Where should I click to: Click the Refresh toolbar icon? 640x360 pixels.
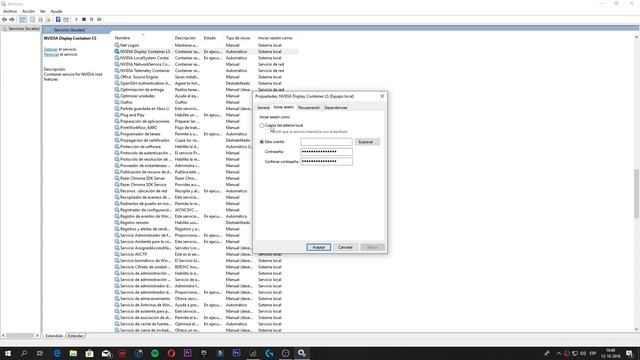click(x=40, y=20)
